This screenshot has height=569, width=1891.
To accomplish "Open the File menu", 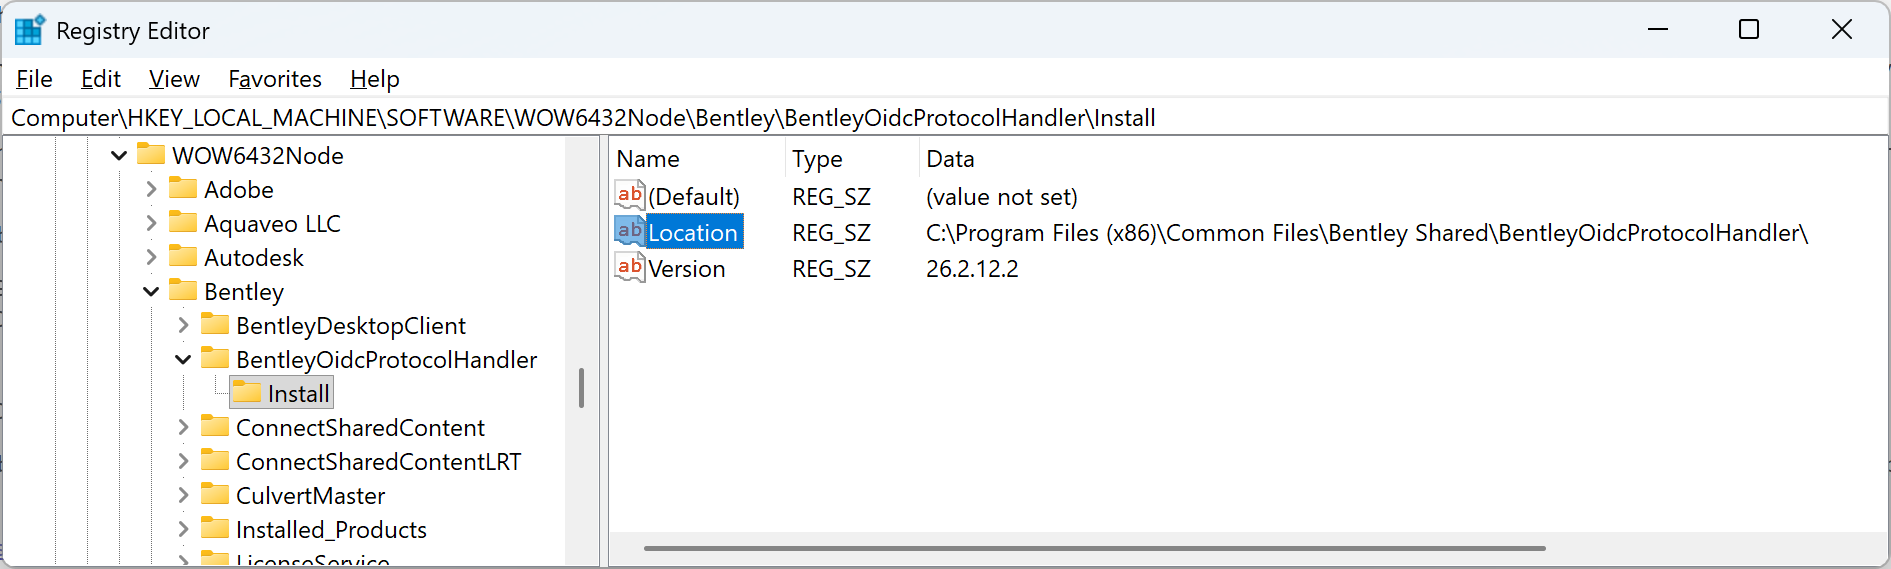I will (34, 79).
